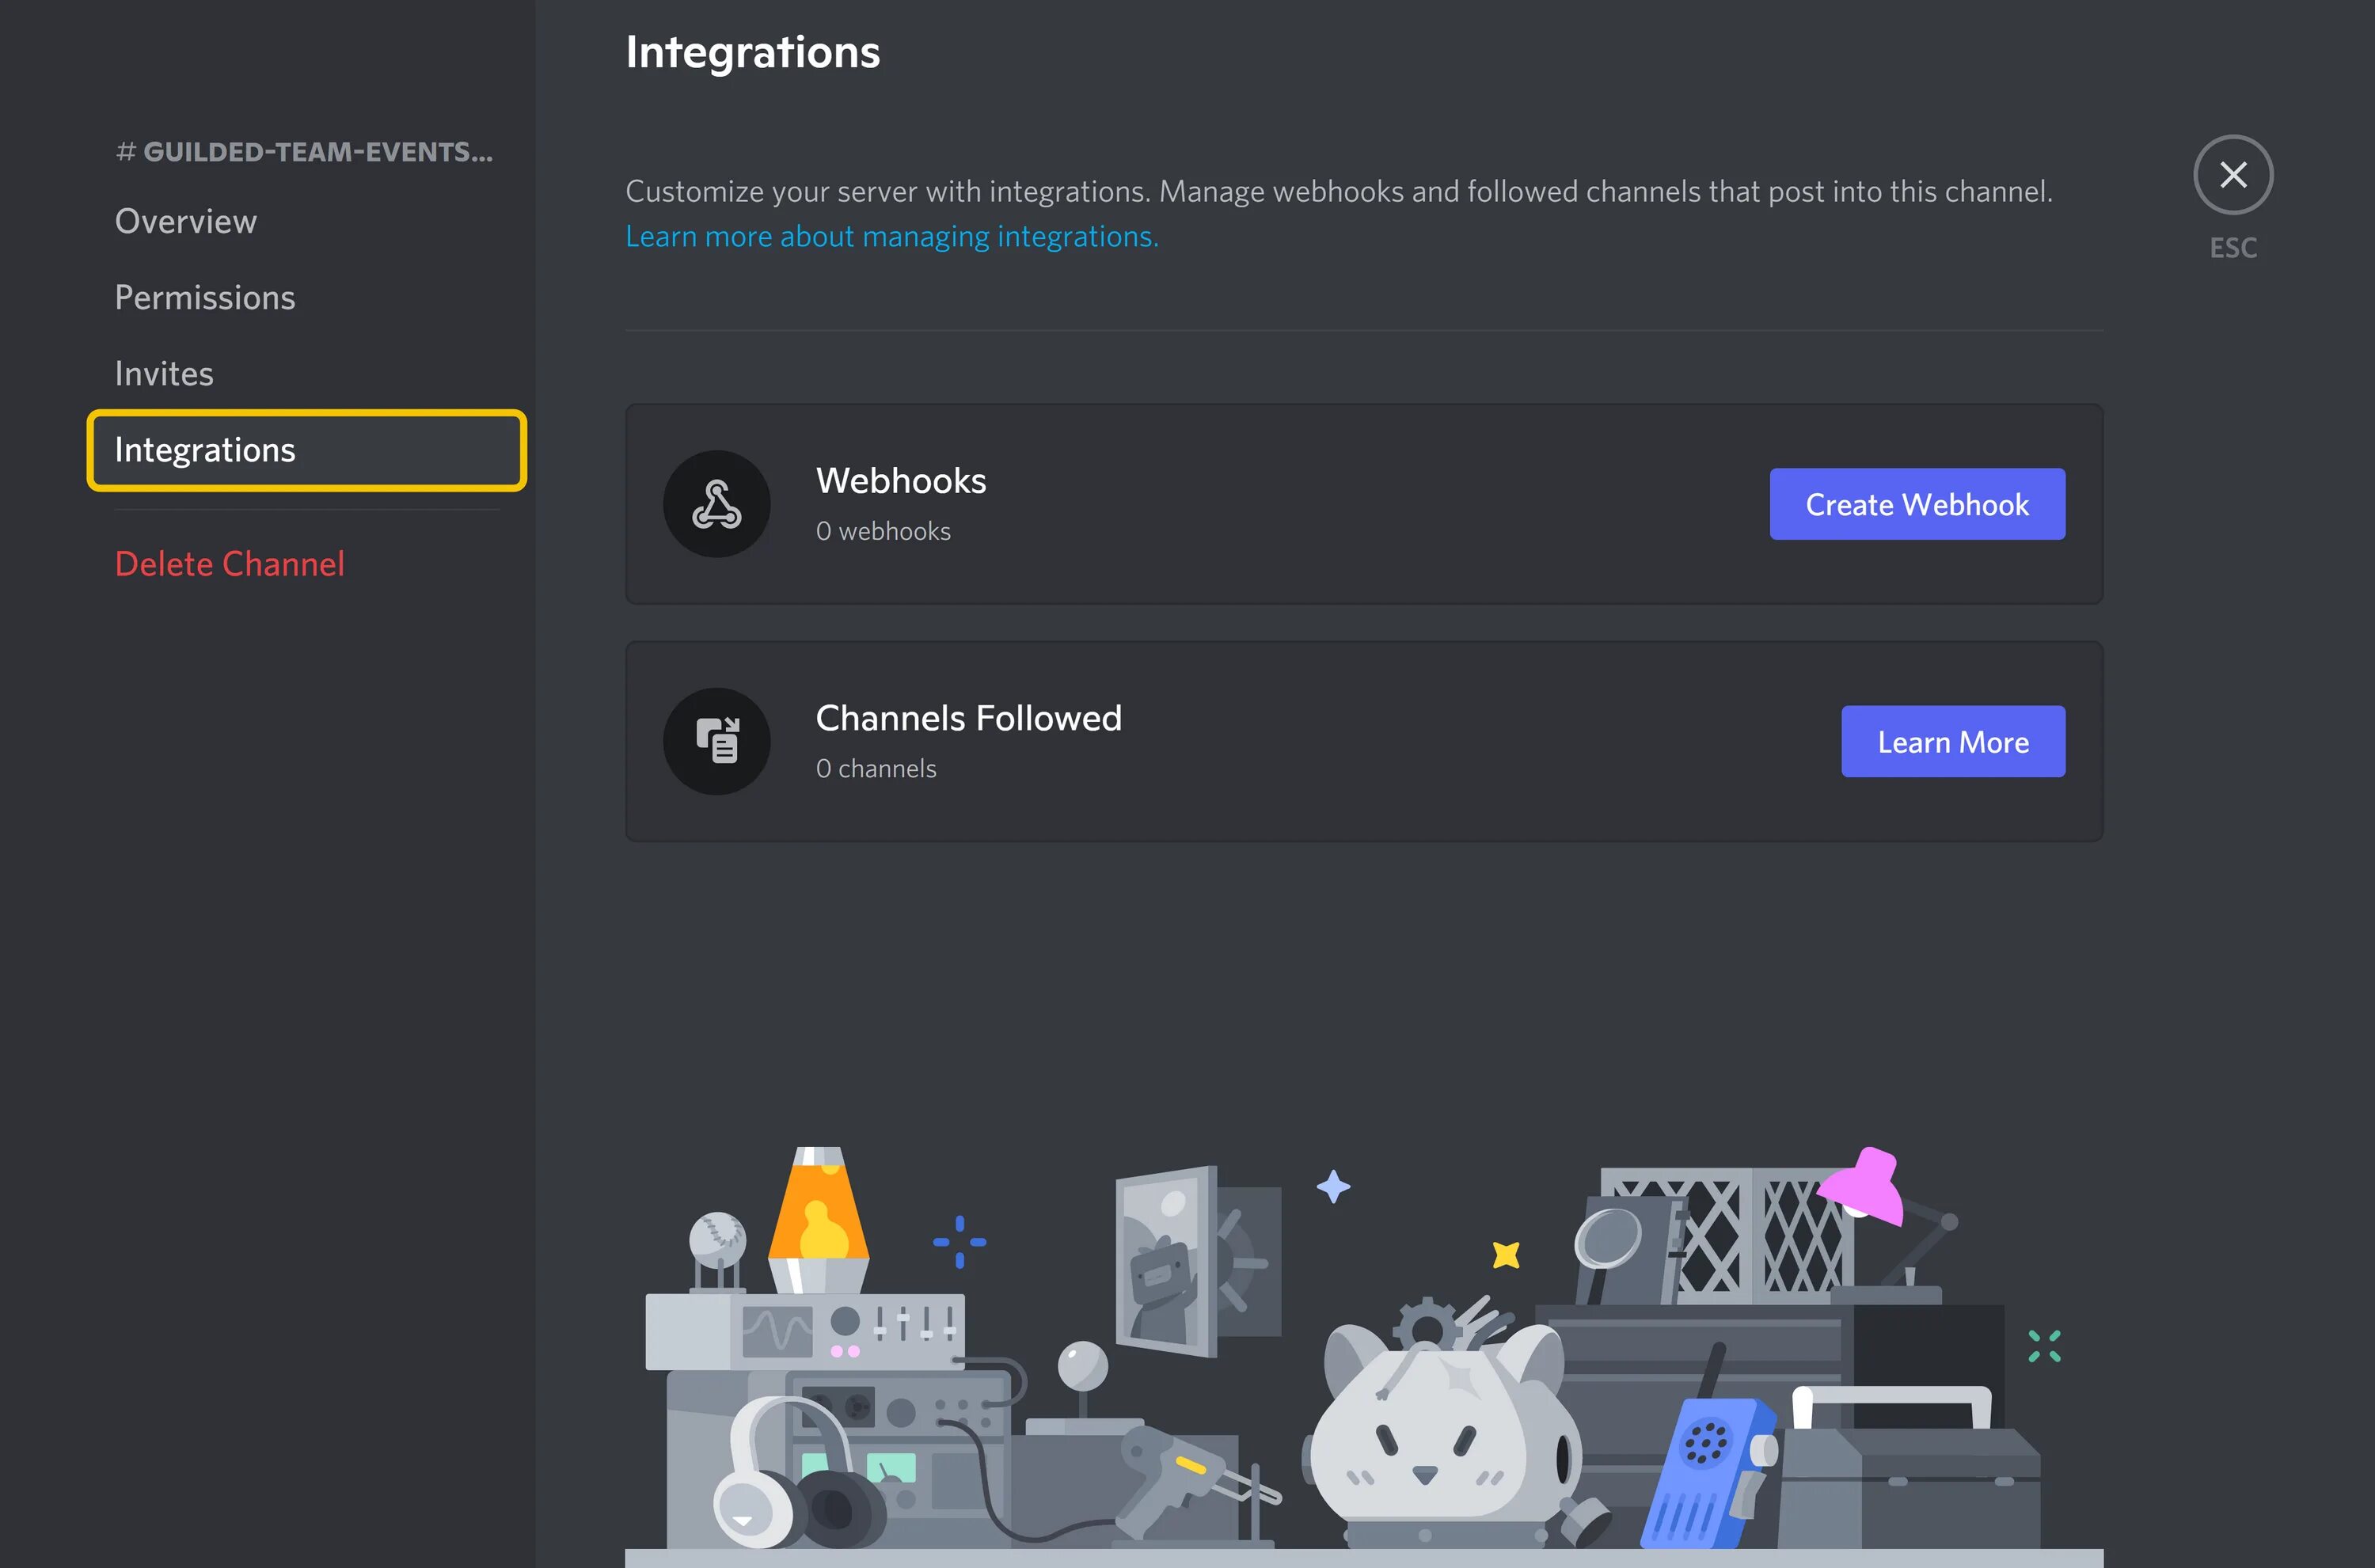The height and width of the screenshot is (1568, 2375).
Task: Click the ESC label under close button
Action: (x=2232, y=248)
